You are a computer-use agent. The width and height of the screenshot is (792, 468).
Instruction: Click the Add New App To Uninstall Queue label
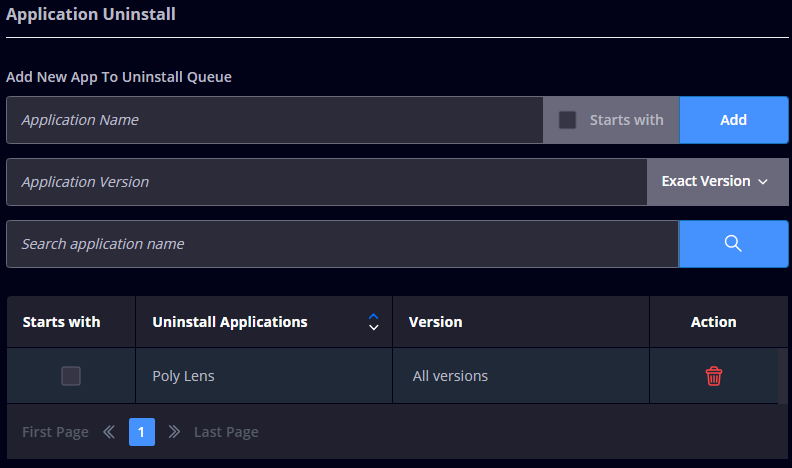tap(119, 77)
